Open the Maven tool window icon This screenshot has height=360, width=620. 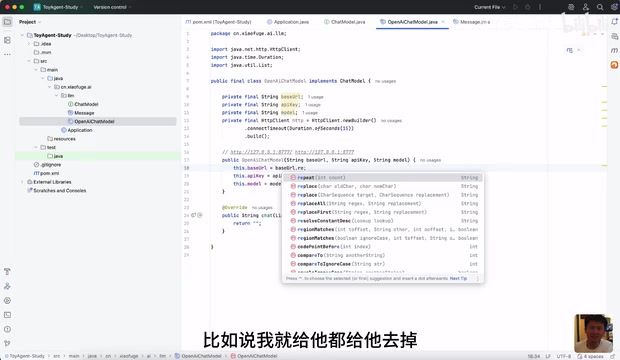point(614,50)
